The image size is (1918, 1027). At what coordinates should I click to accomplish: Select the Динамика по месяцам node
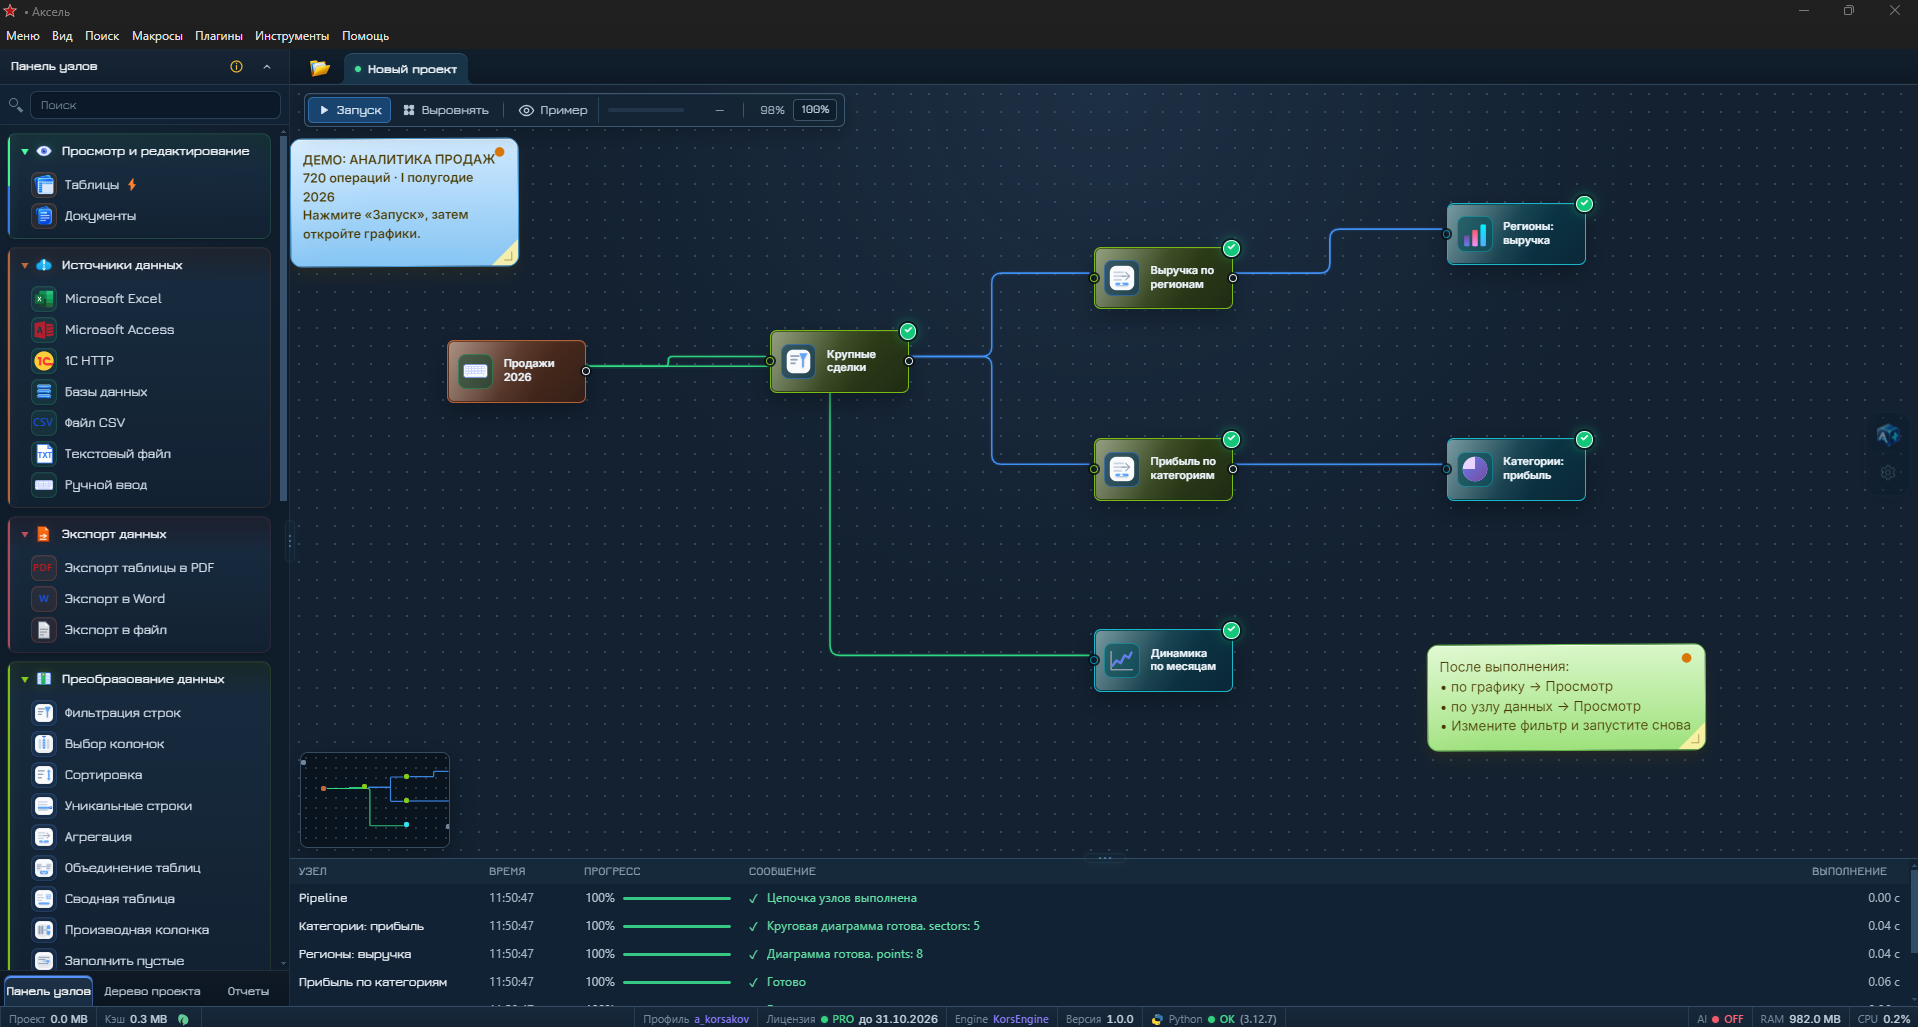coord(1163,660)
